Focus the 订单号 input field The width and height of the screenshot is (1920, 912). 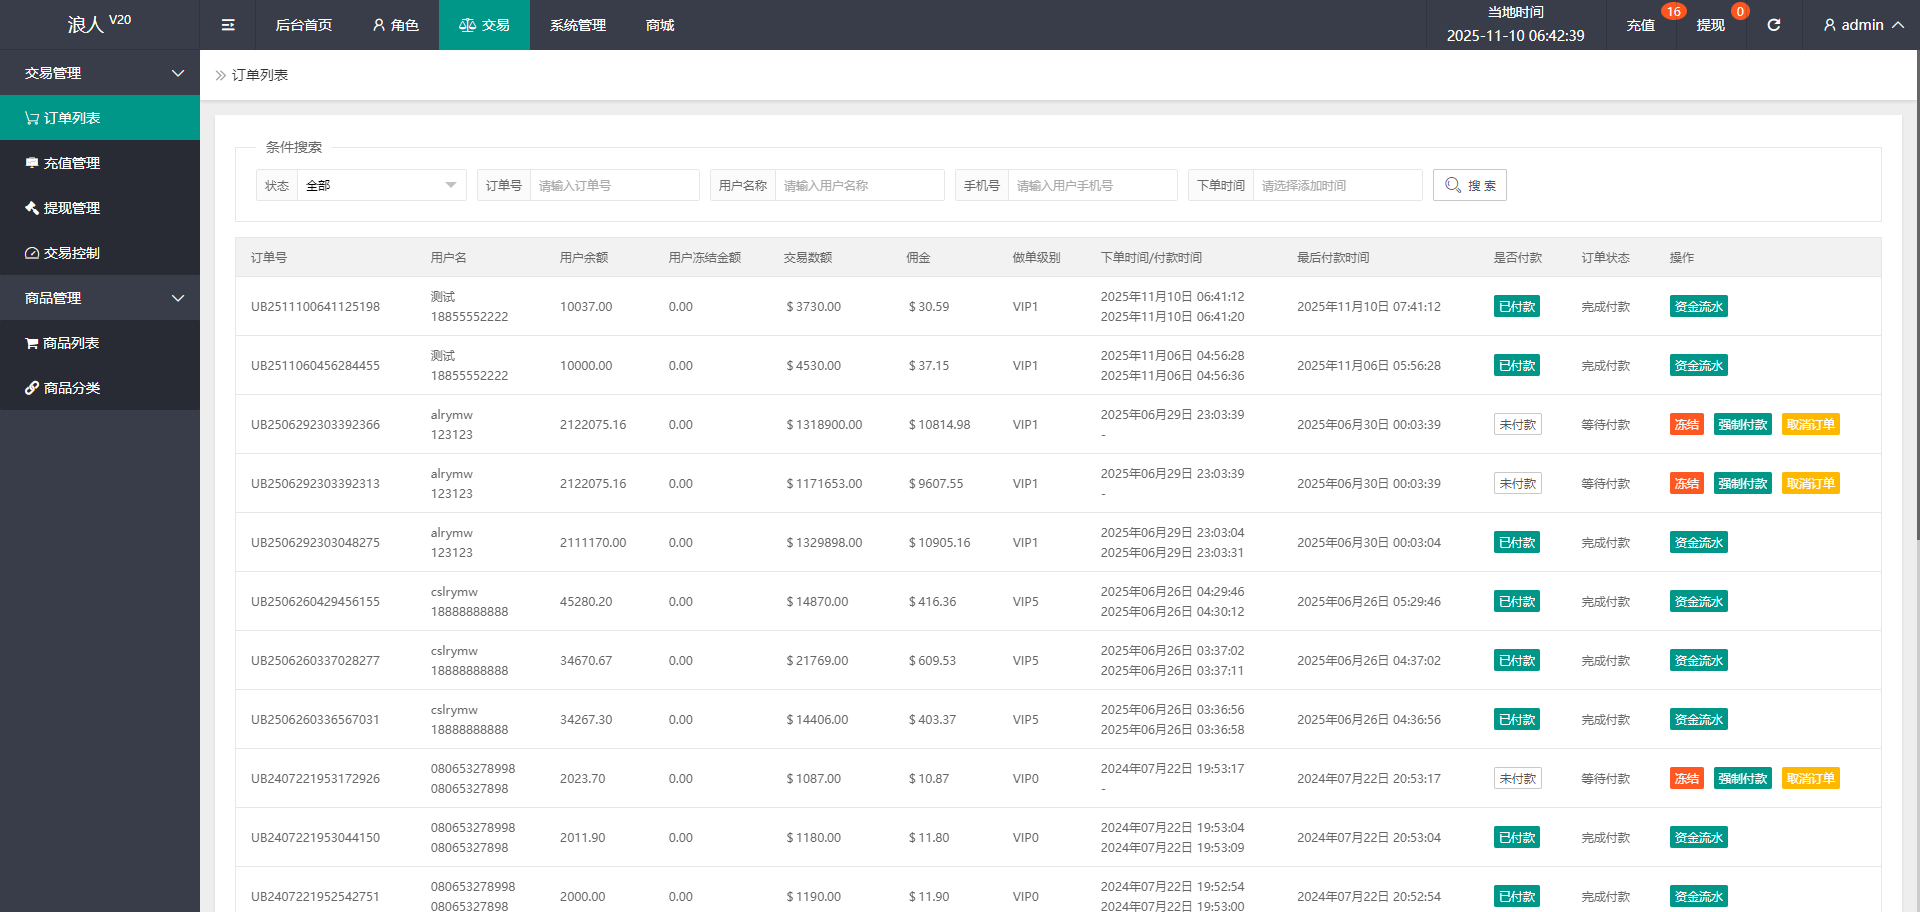[x=614, y=186]
